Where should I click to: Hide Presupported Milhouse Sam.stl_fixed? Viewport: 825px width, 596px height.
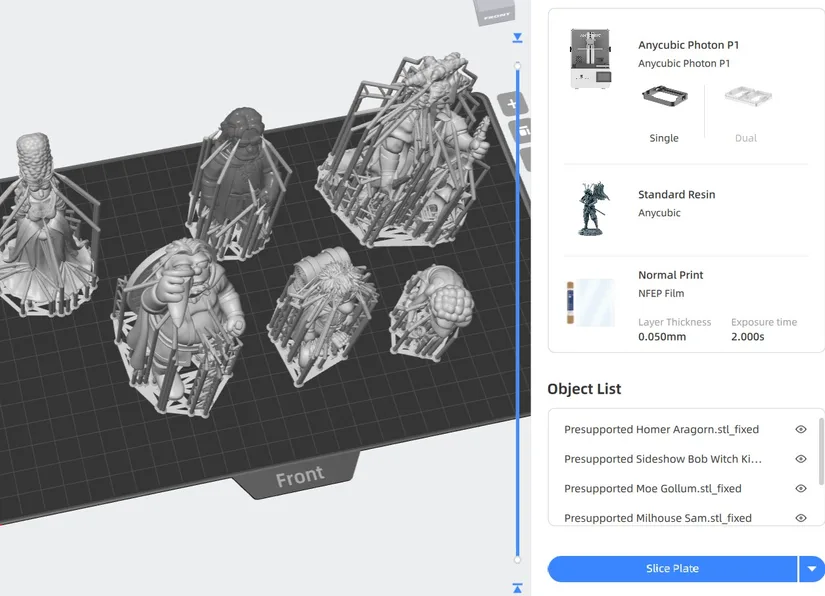coord(799,518)
